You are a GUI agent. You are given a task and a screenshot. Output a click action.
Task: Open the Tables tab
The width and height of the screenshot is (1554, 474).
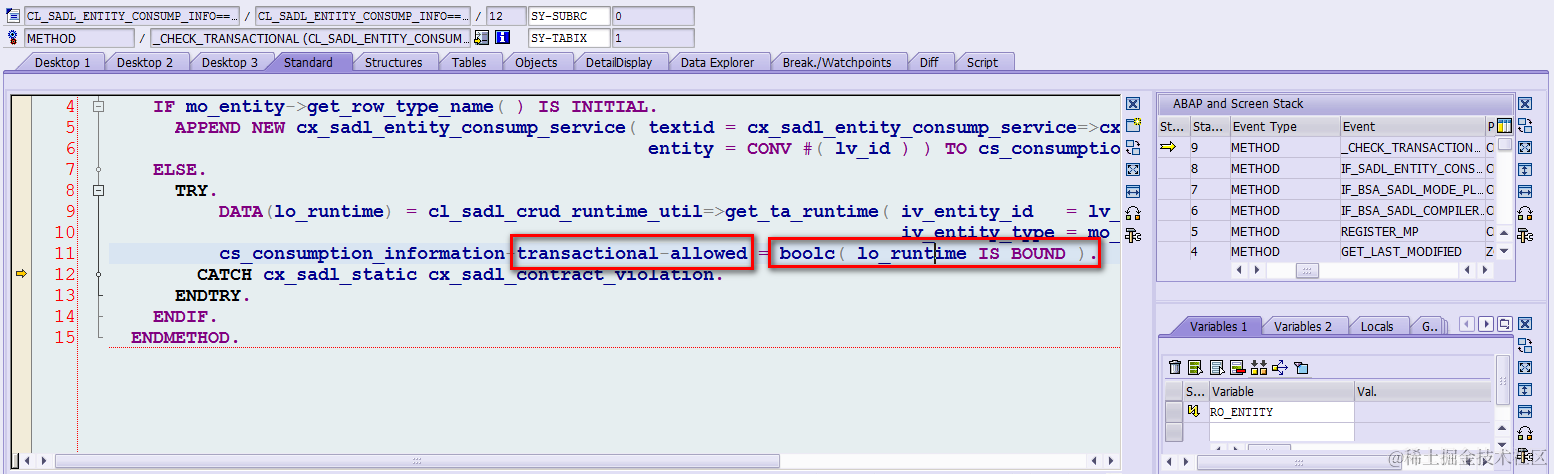[x=469, y=62]
